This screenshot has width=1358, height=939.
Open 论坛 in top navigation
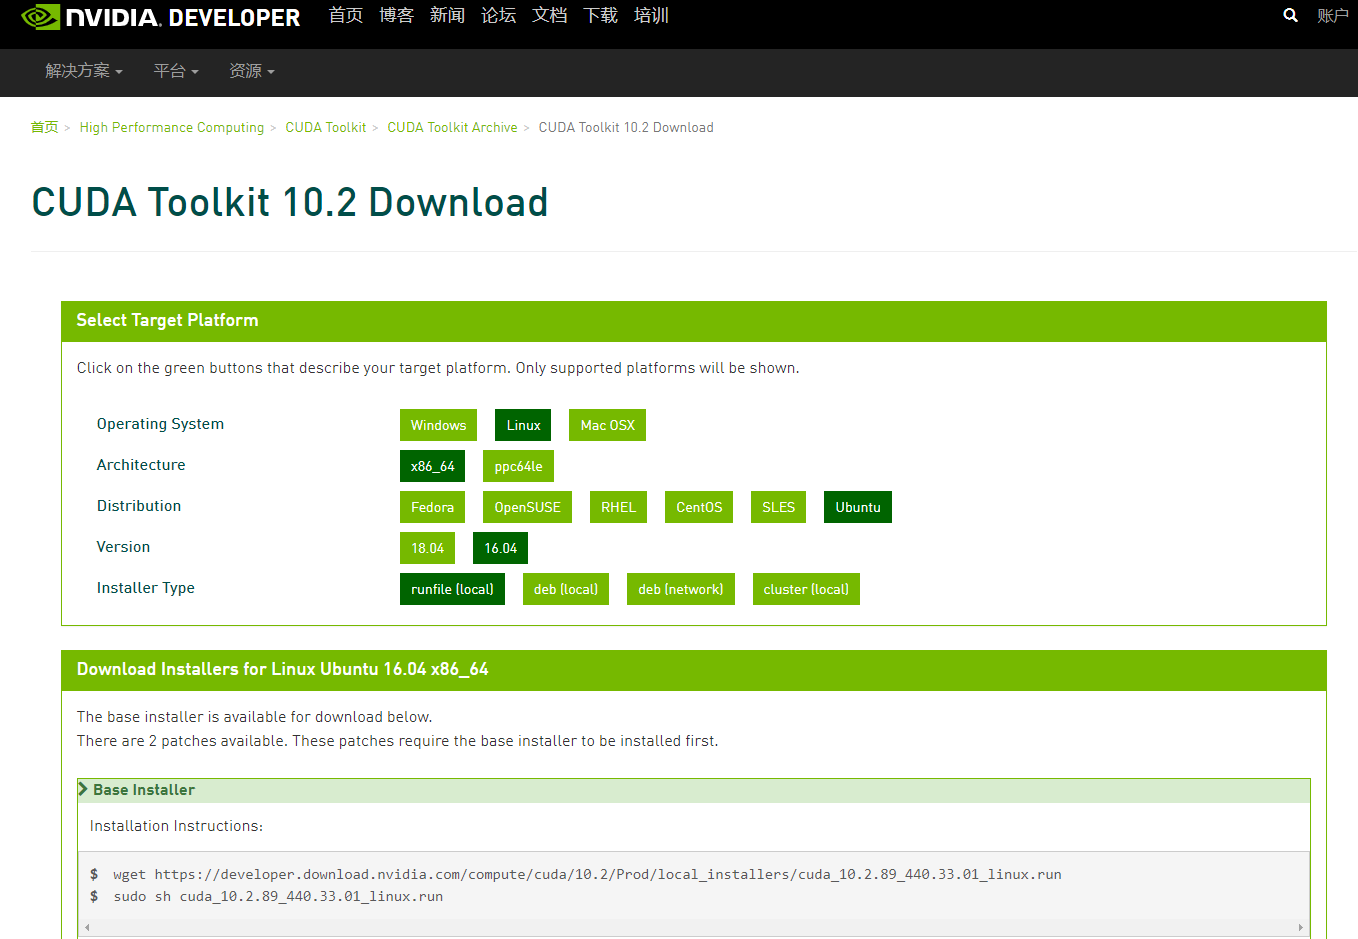tap(498, 15)
